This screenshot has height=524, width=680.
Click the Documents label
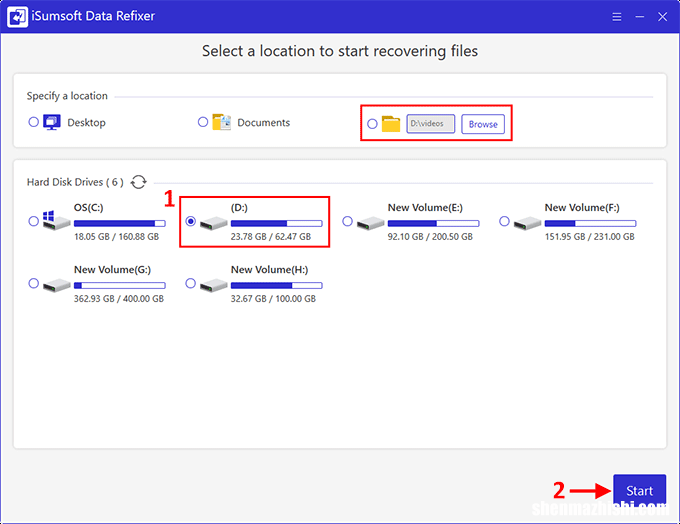264,123
